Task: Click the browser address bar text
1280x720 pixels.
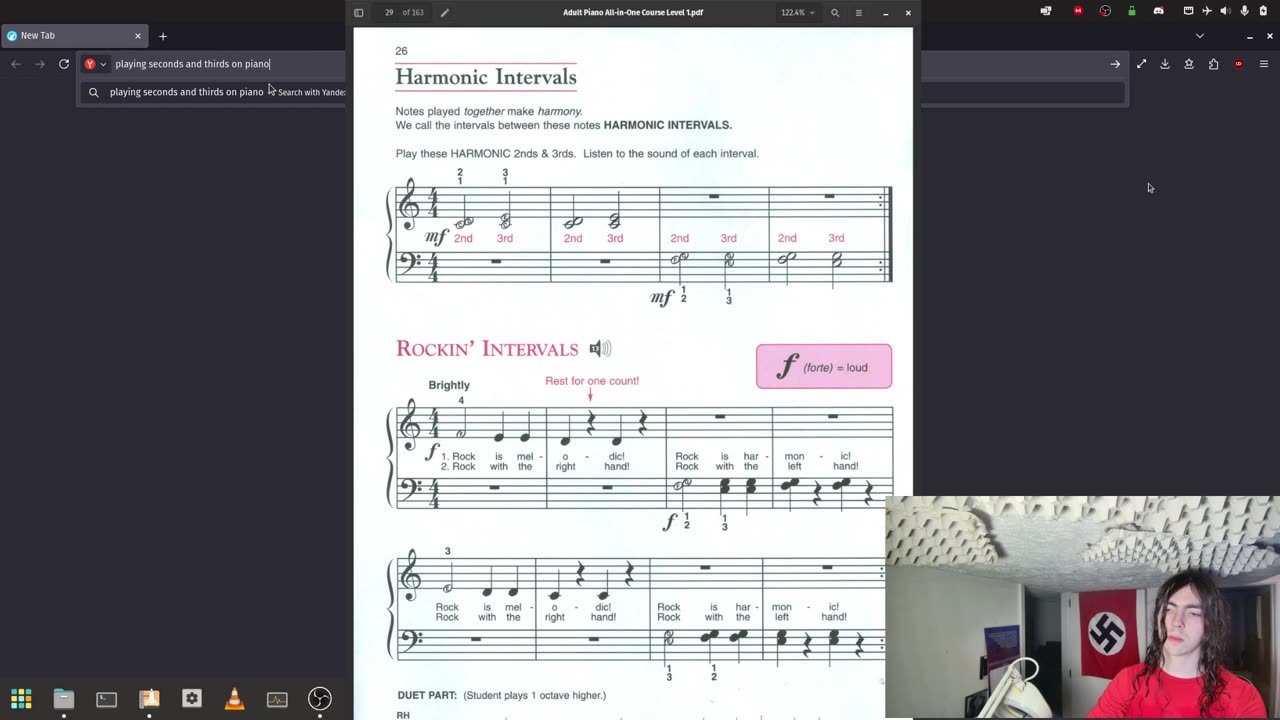Action: point(192,64)
